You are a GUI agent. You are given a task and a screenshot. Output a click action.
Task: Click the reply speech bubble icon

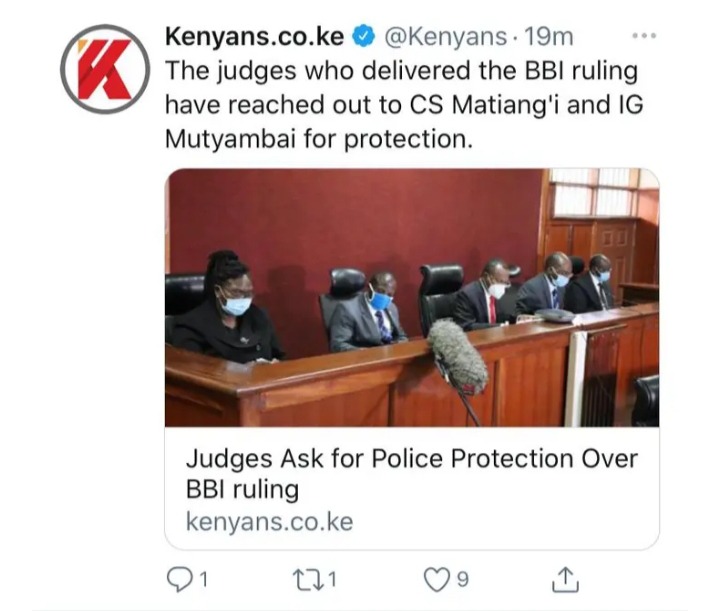pyautogui.click(x=179, y=579)
